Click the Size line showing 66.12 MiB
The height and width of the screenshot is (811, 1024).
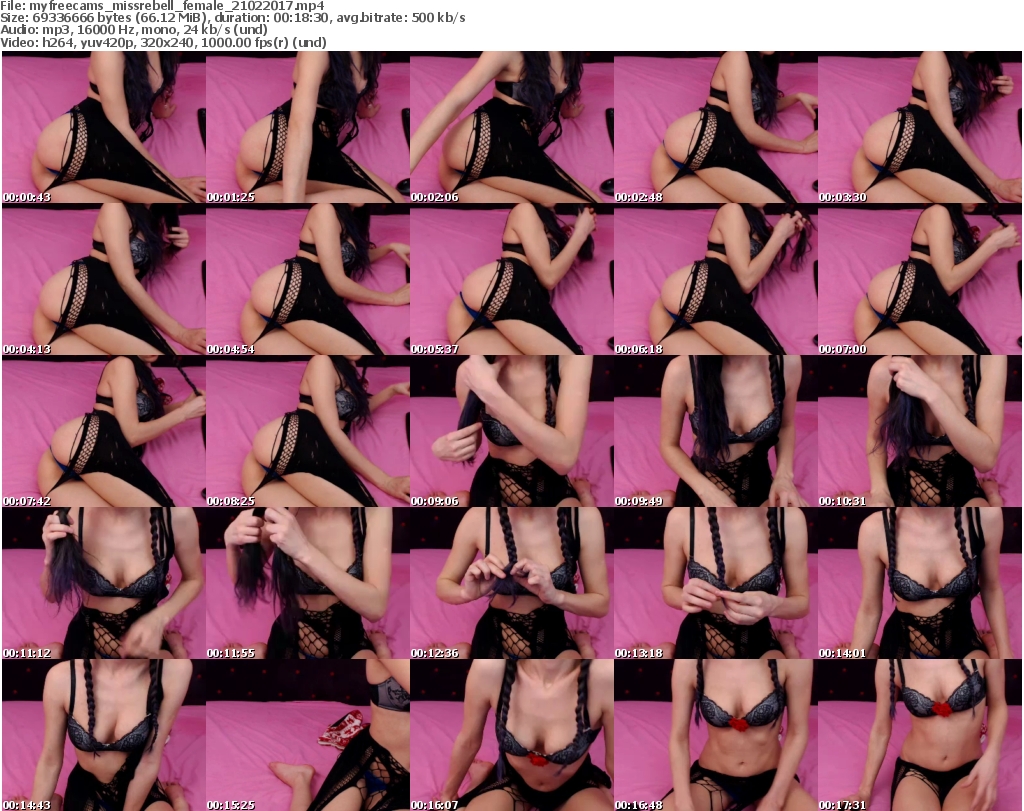pos(232,18)
